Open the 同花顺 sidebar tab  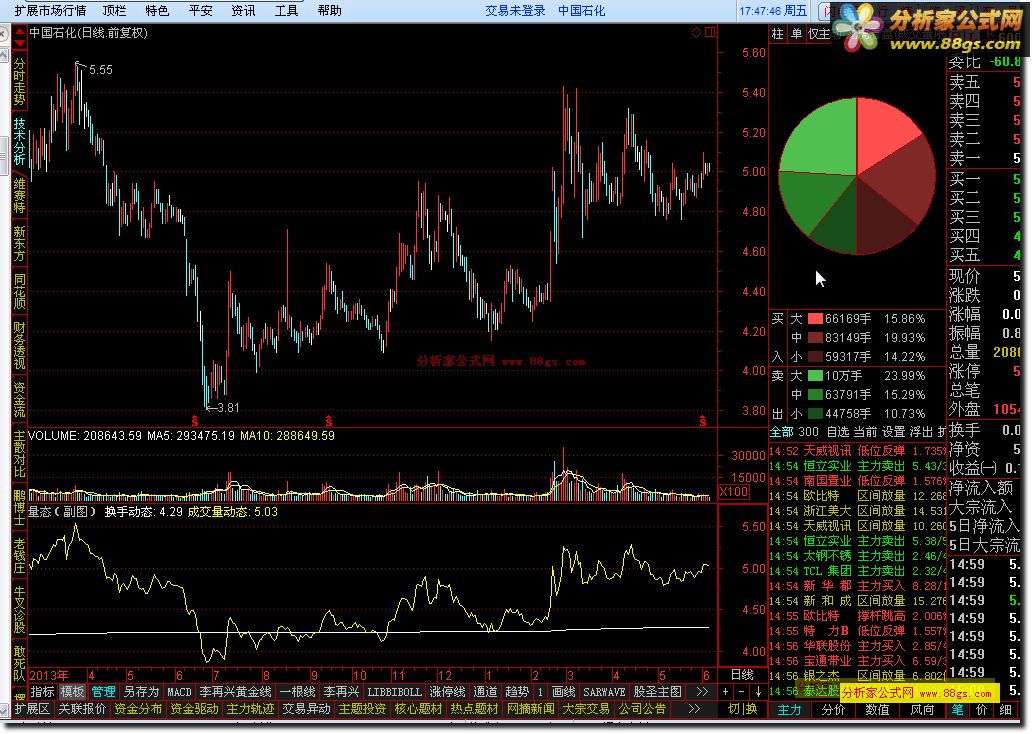pos(20,292)
